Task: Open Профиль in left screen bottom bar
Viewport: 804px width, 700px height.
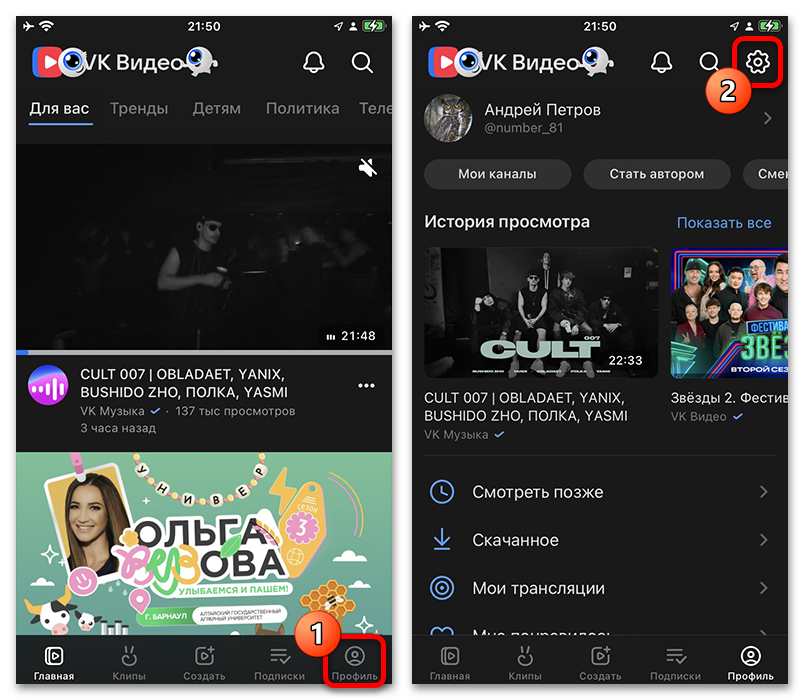Action: click(x=354, y=664)
